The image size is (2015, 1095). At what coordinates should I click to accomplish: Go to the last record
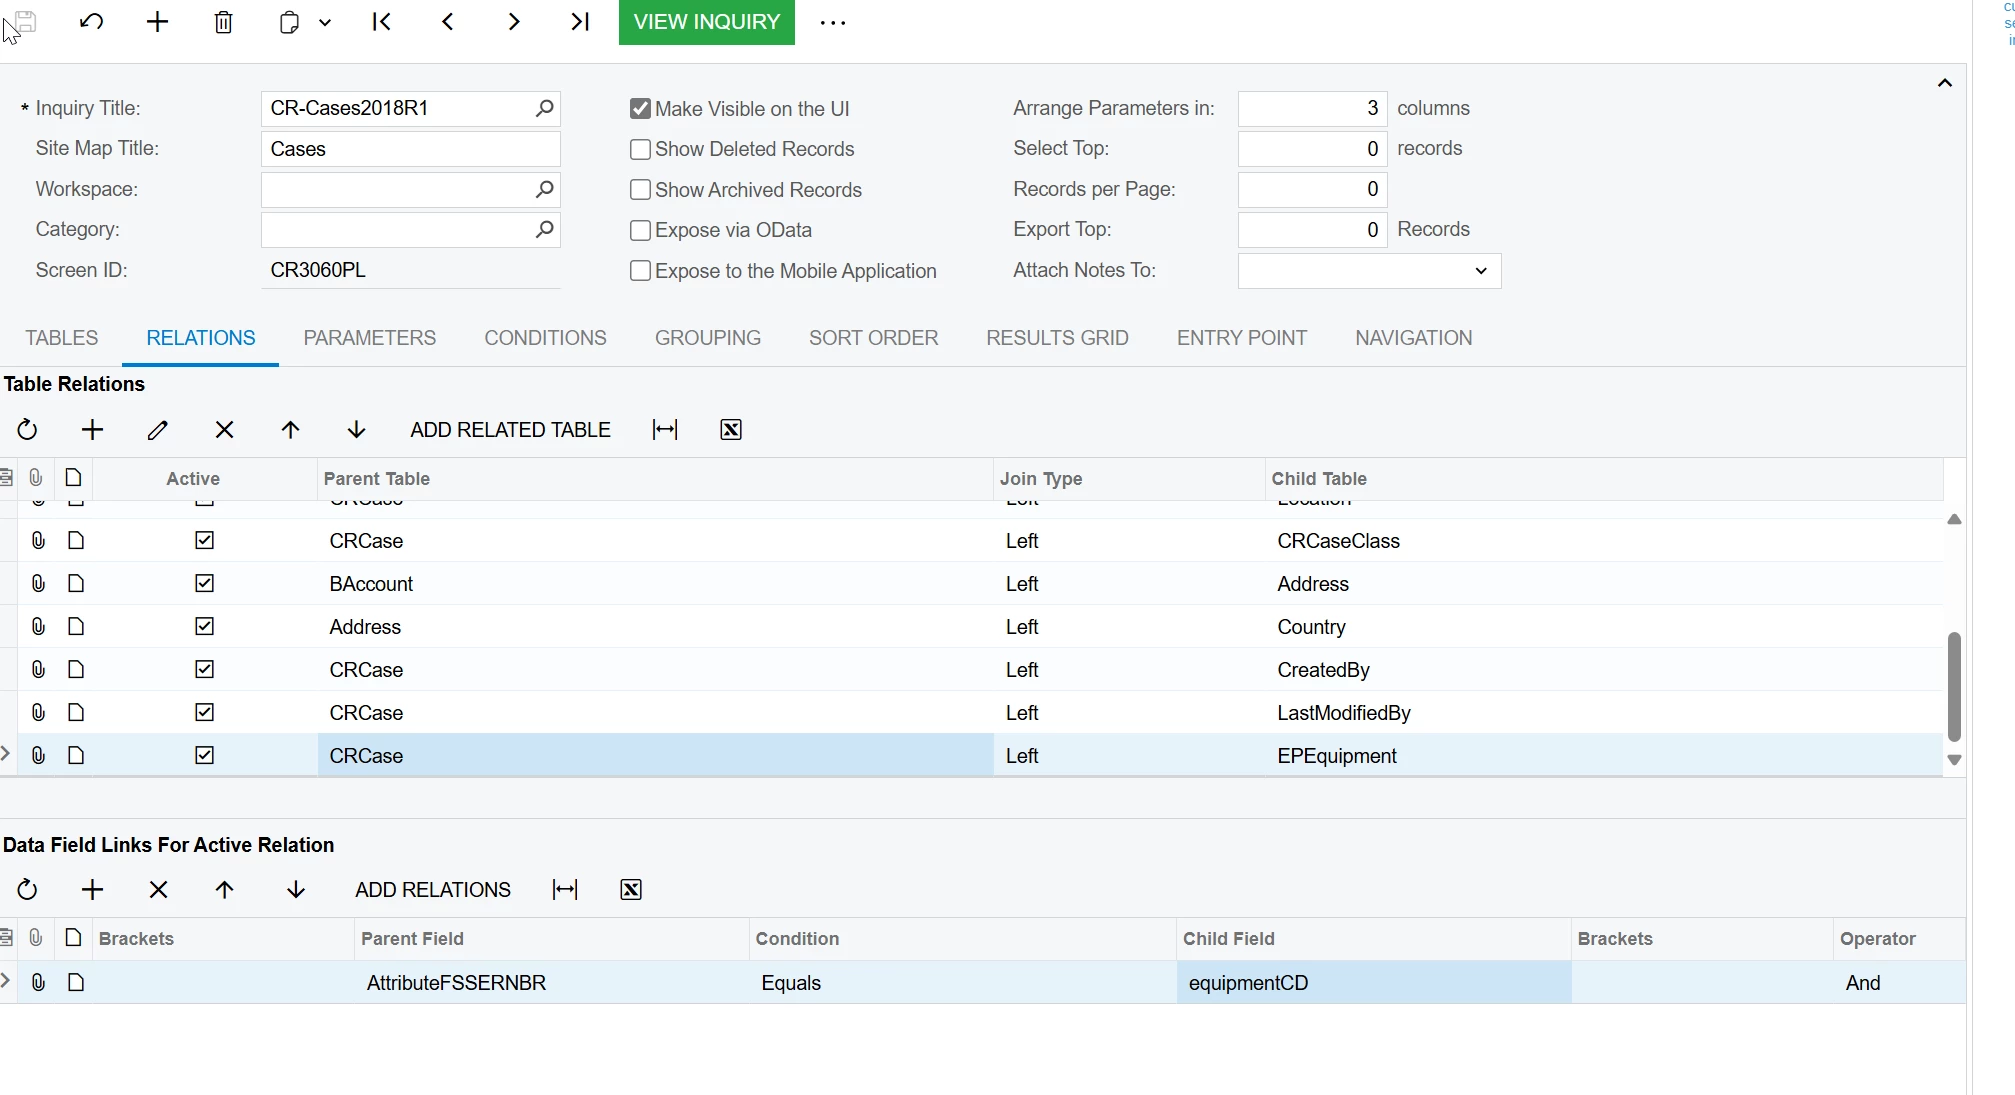[x=580, y=22]
